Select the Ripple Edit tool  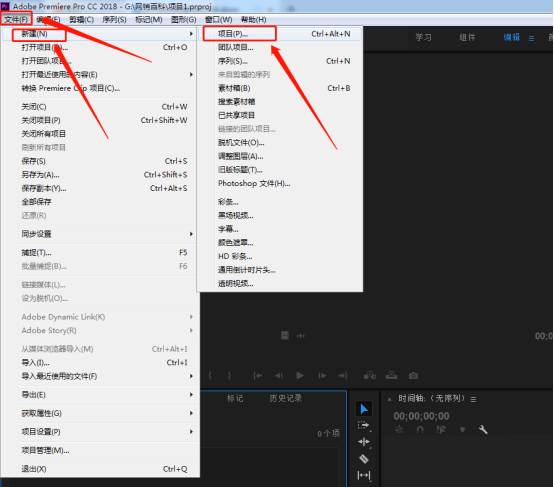coord(364,442)
